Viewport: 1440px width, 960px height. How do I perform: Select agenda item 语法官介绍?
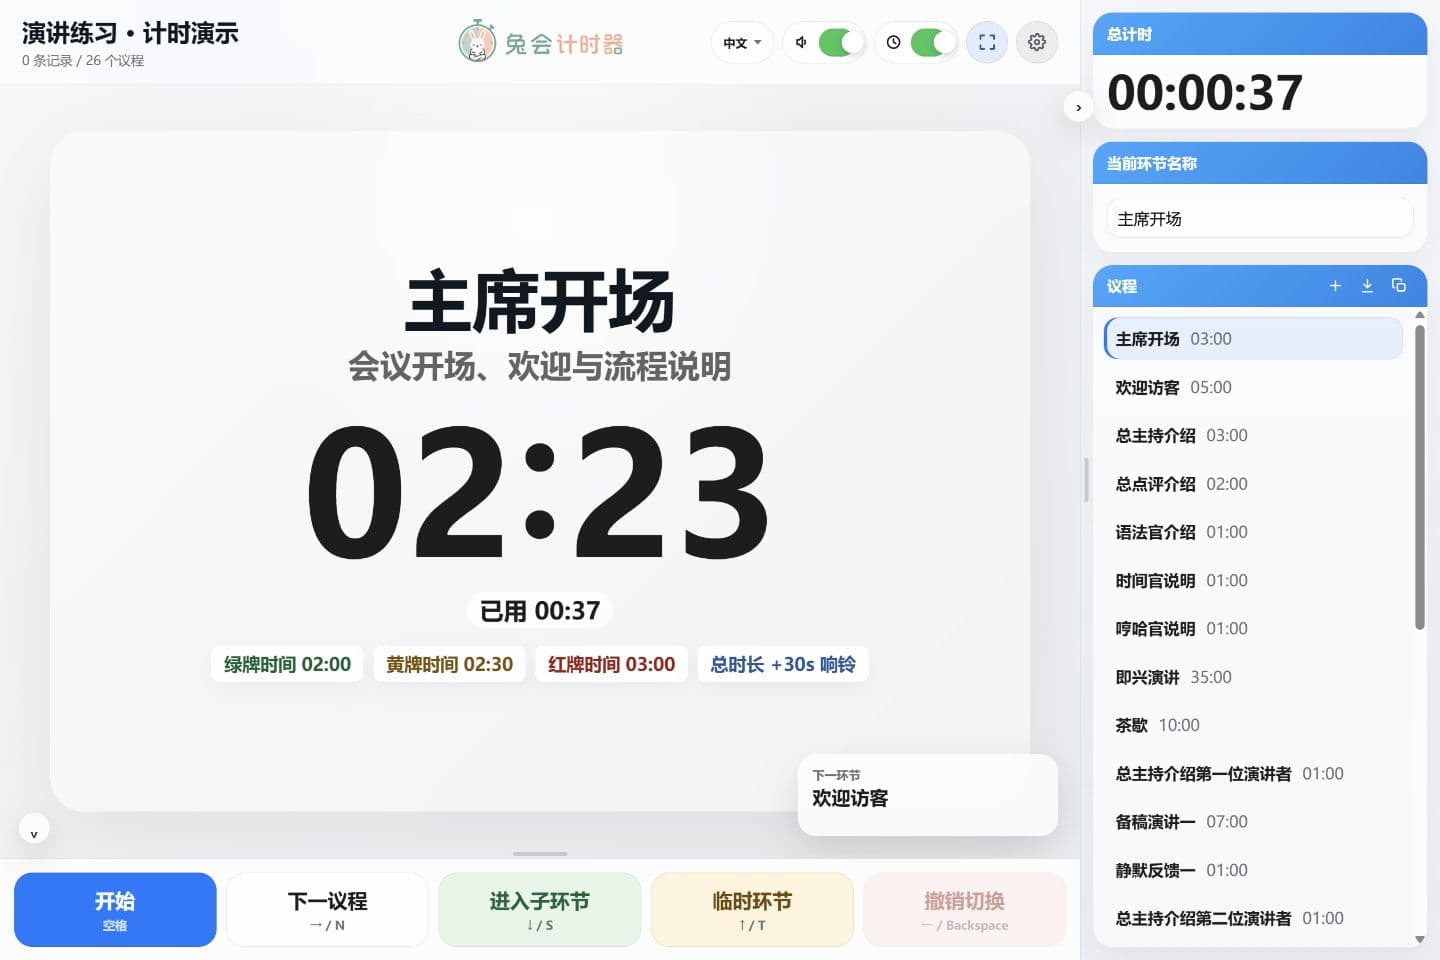(x=1253, y=532)
